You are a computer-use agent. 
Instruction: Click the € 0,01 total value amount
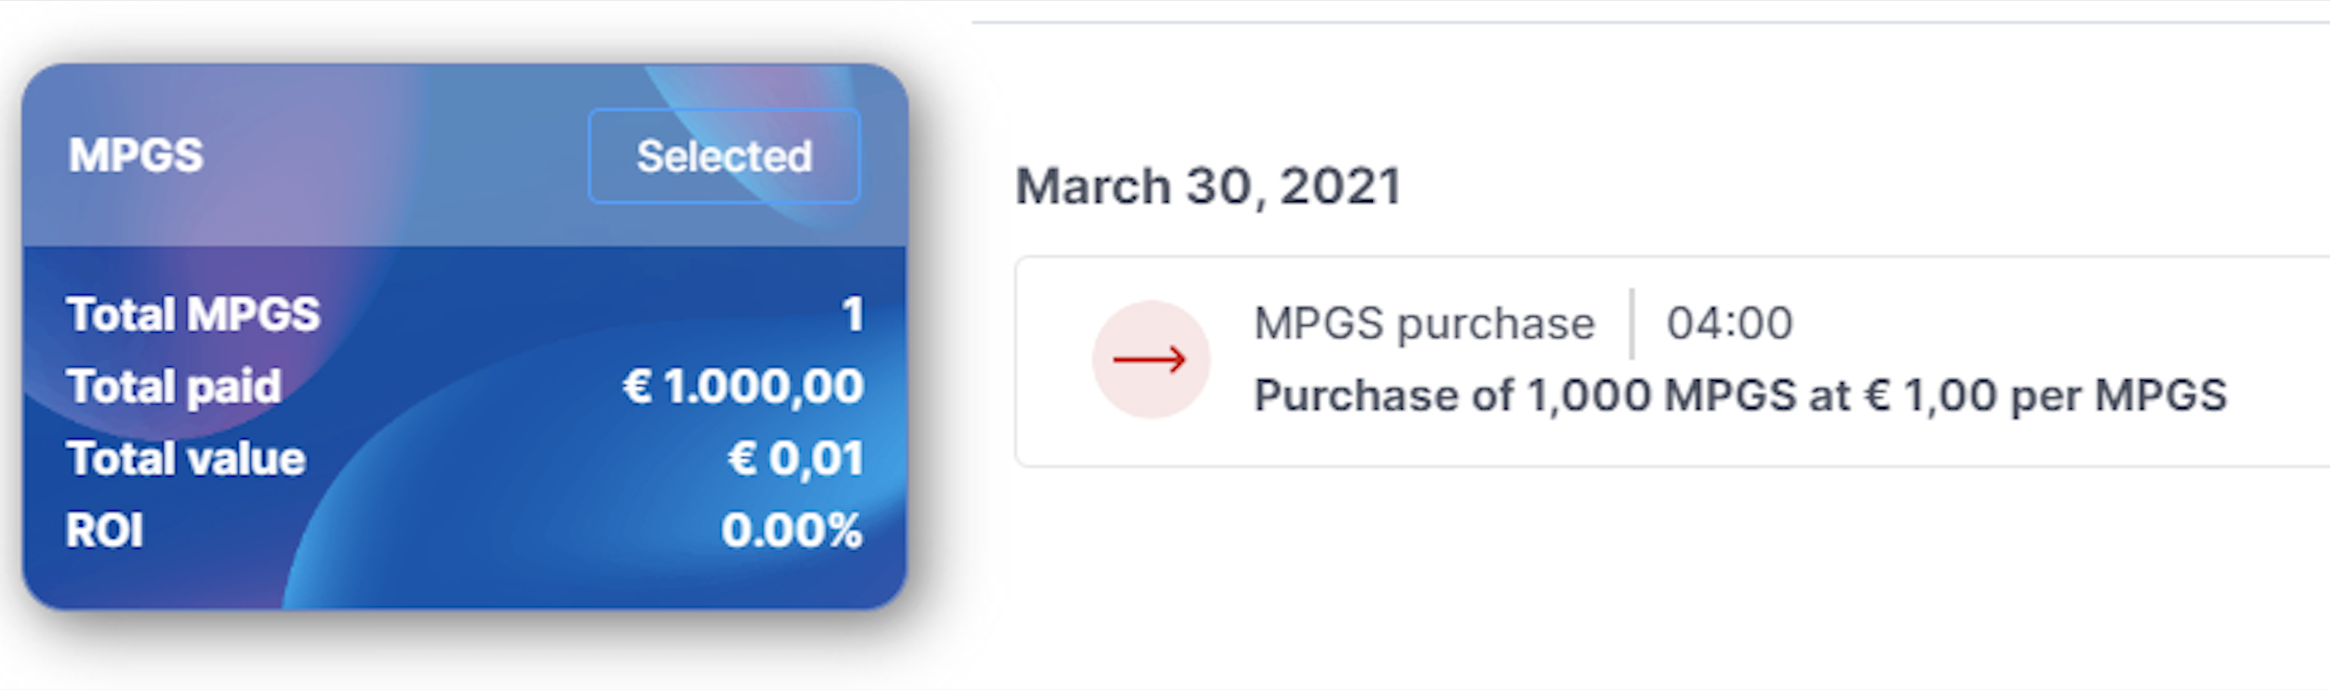click(796, 459)
